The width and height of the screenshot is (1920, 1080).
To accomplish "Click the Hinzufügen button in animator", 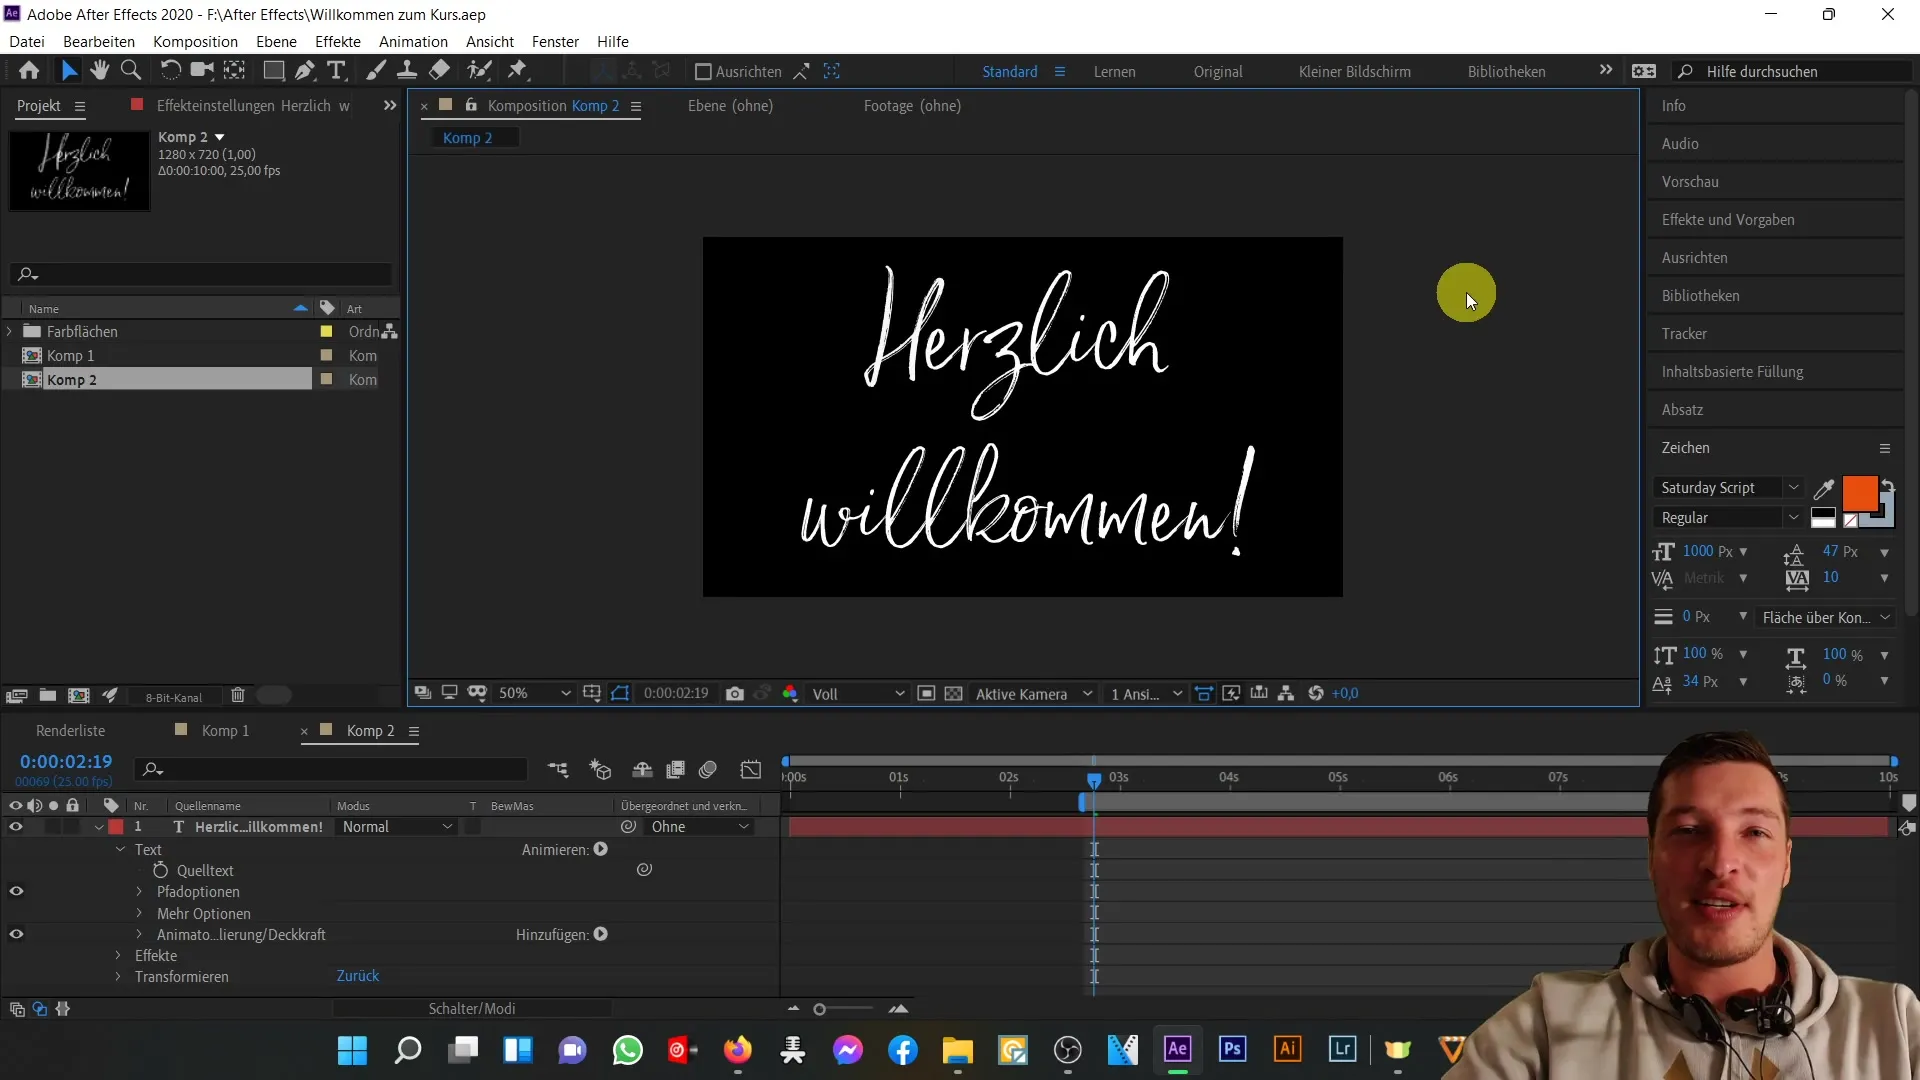I will pyautogui.click(x=603, y=935).
